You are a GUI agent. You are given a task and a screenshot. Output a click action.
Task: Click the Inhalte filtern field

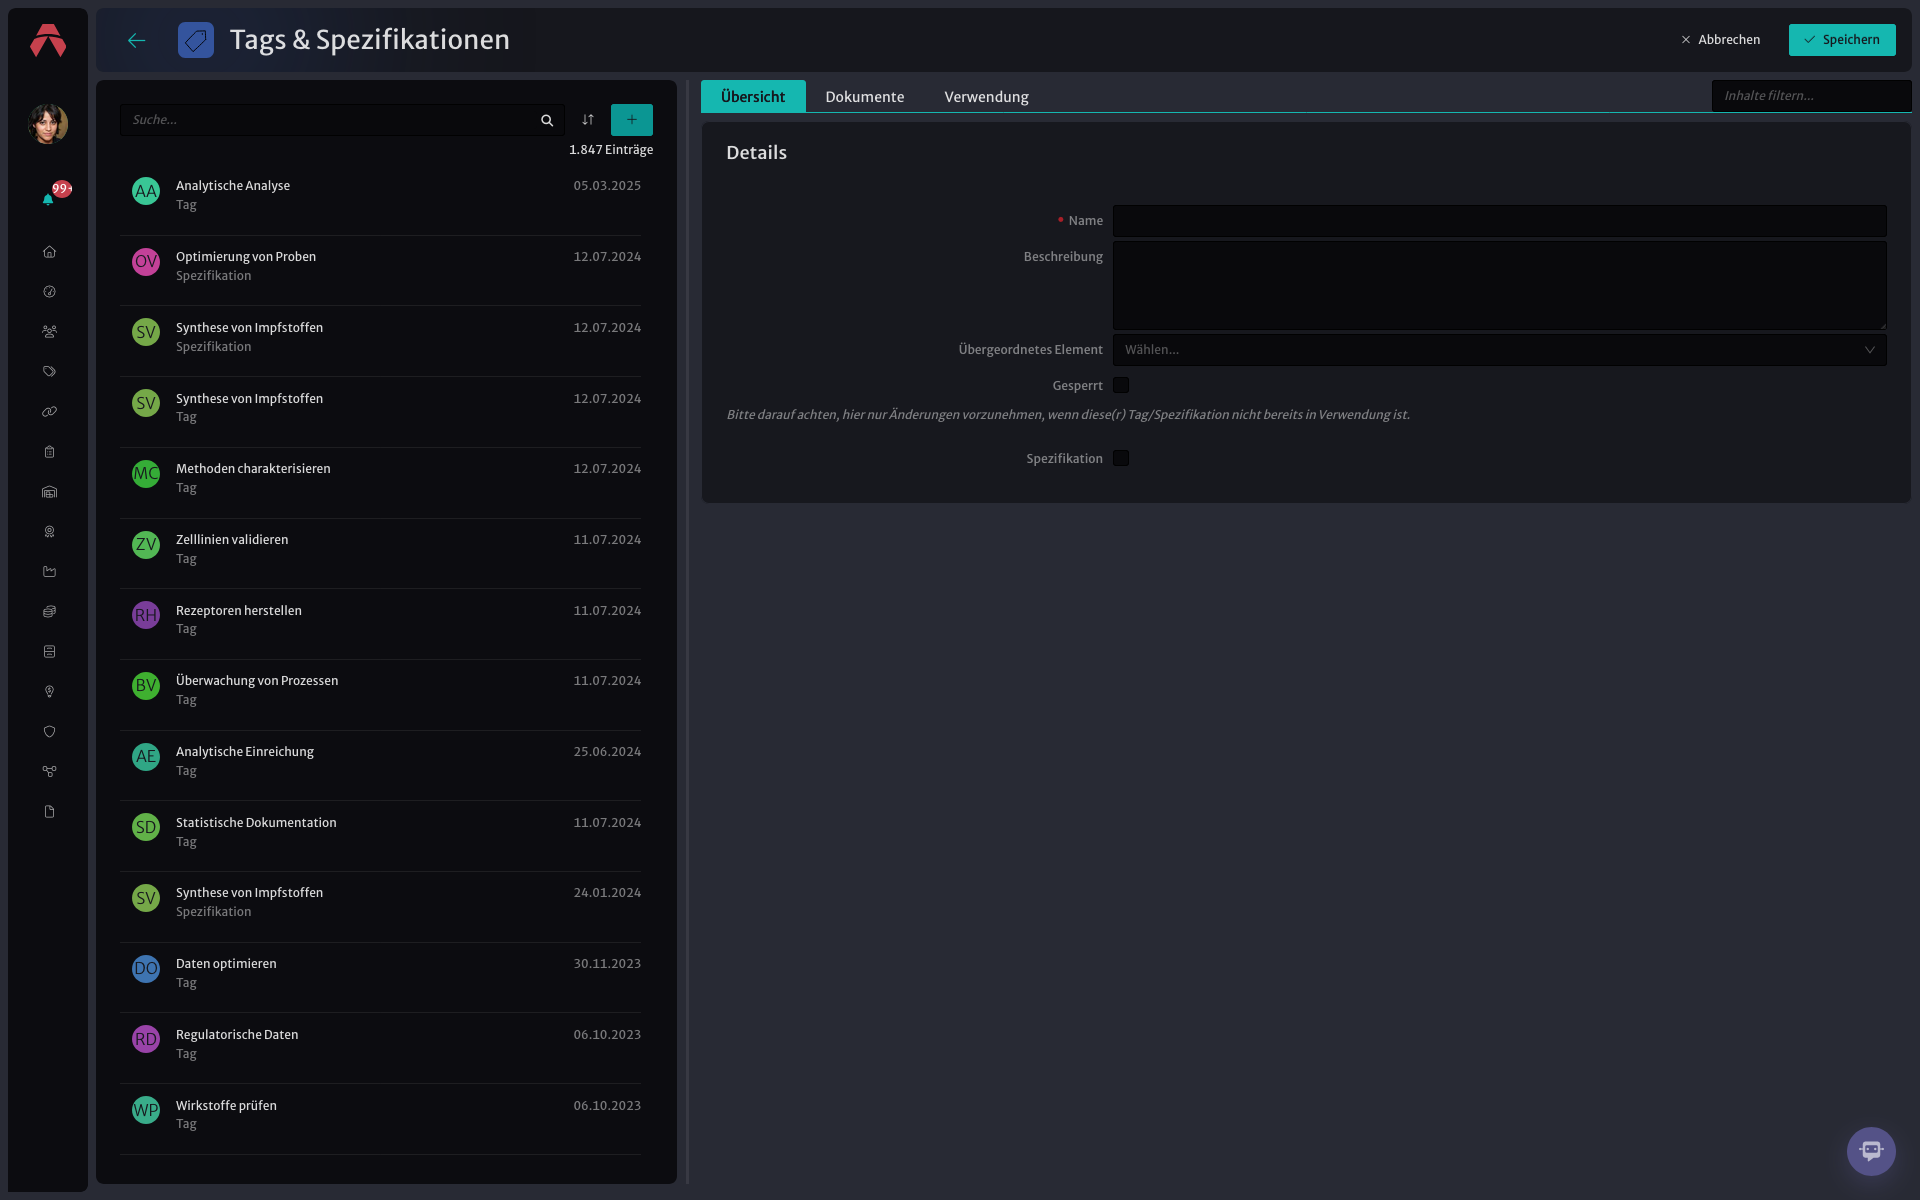pos(1811,96)
